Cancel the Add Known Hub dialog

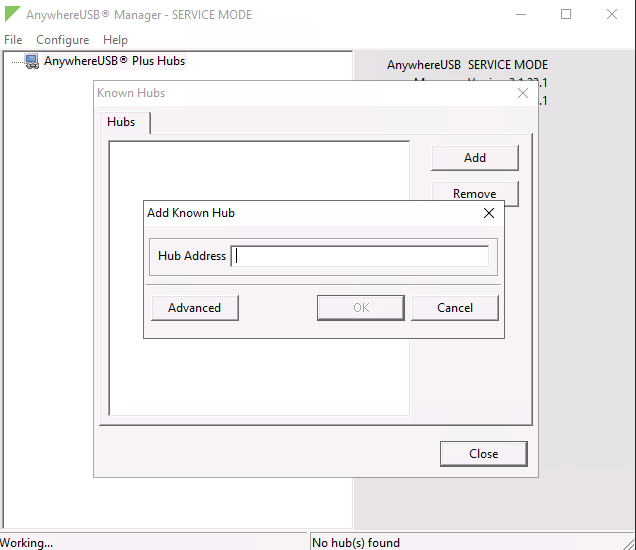click(454, 308)
